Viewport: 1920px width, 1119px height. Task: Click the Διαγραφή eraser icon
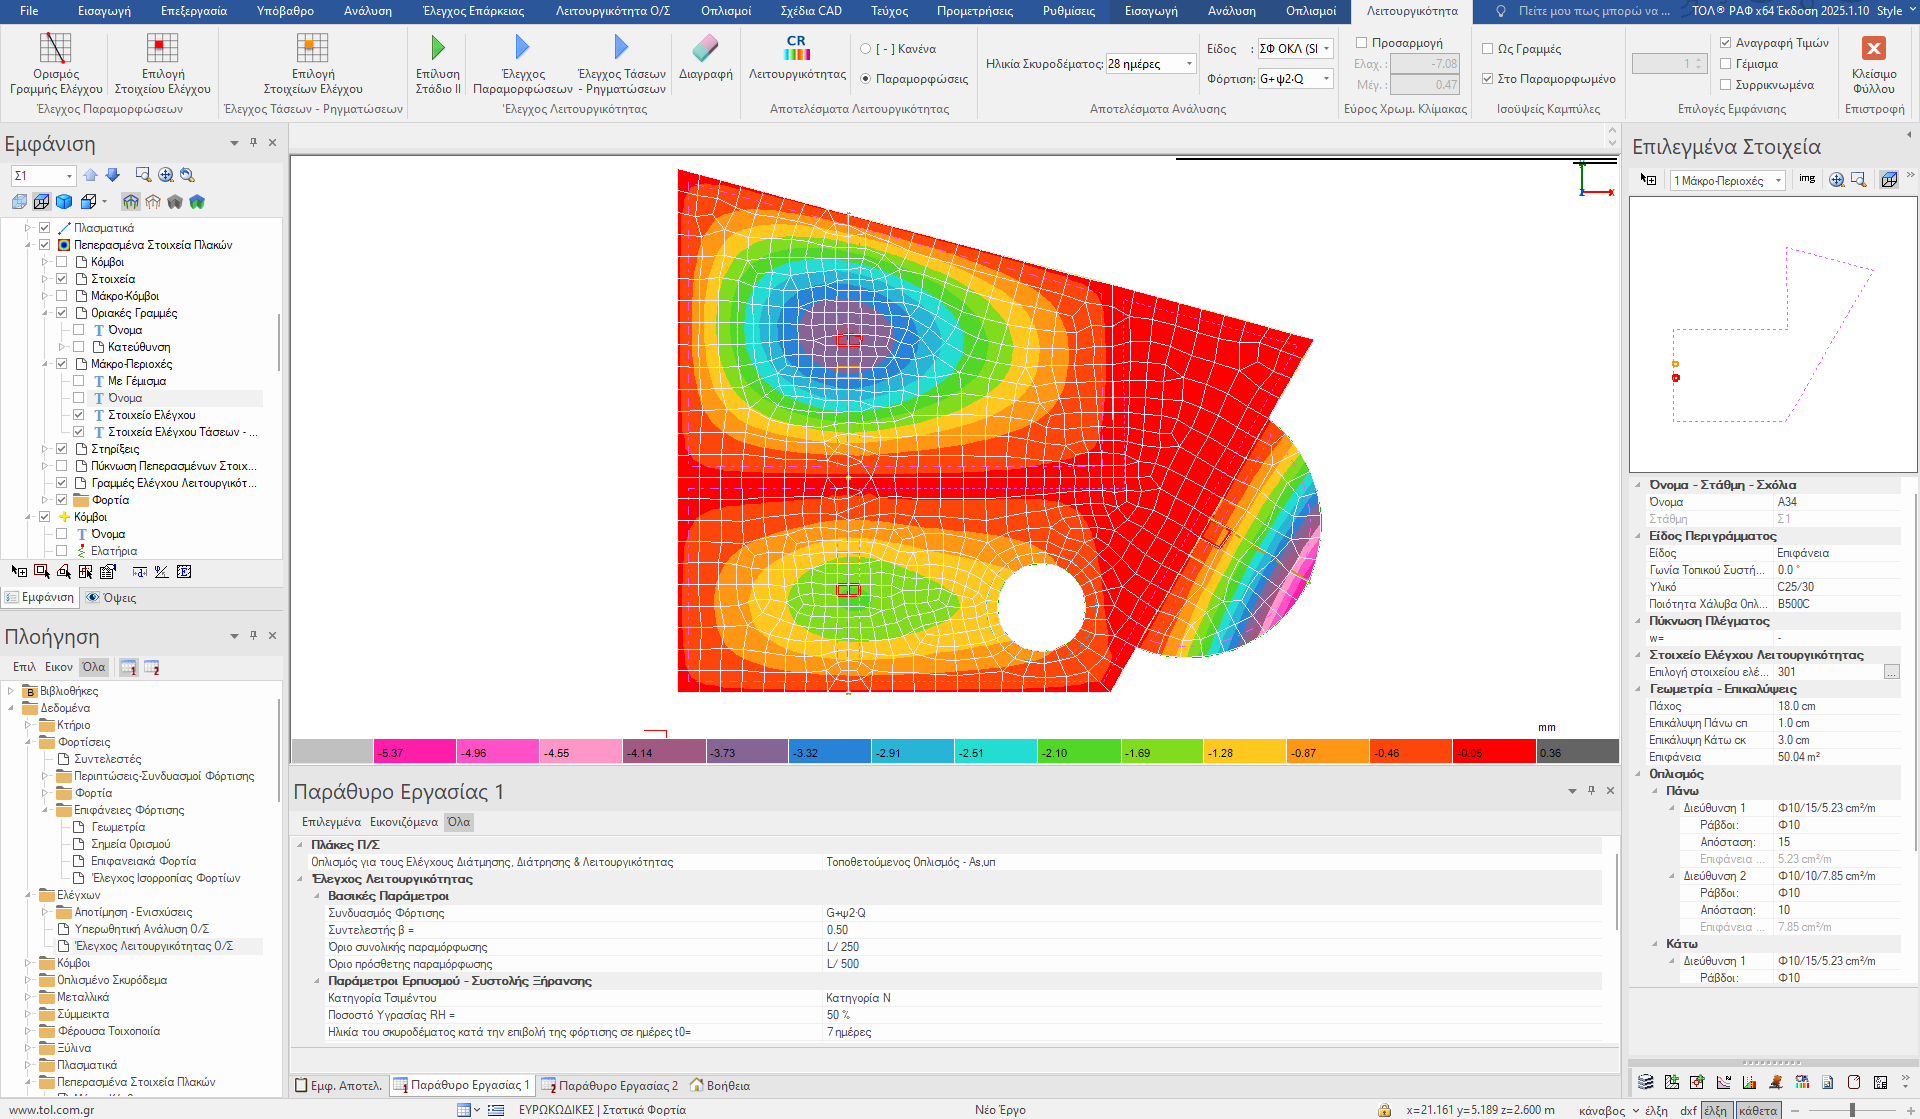tap(705, 50)
